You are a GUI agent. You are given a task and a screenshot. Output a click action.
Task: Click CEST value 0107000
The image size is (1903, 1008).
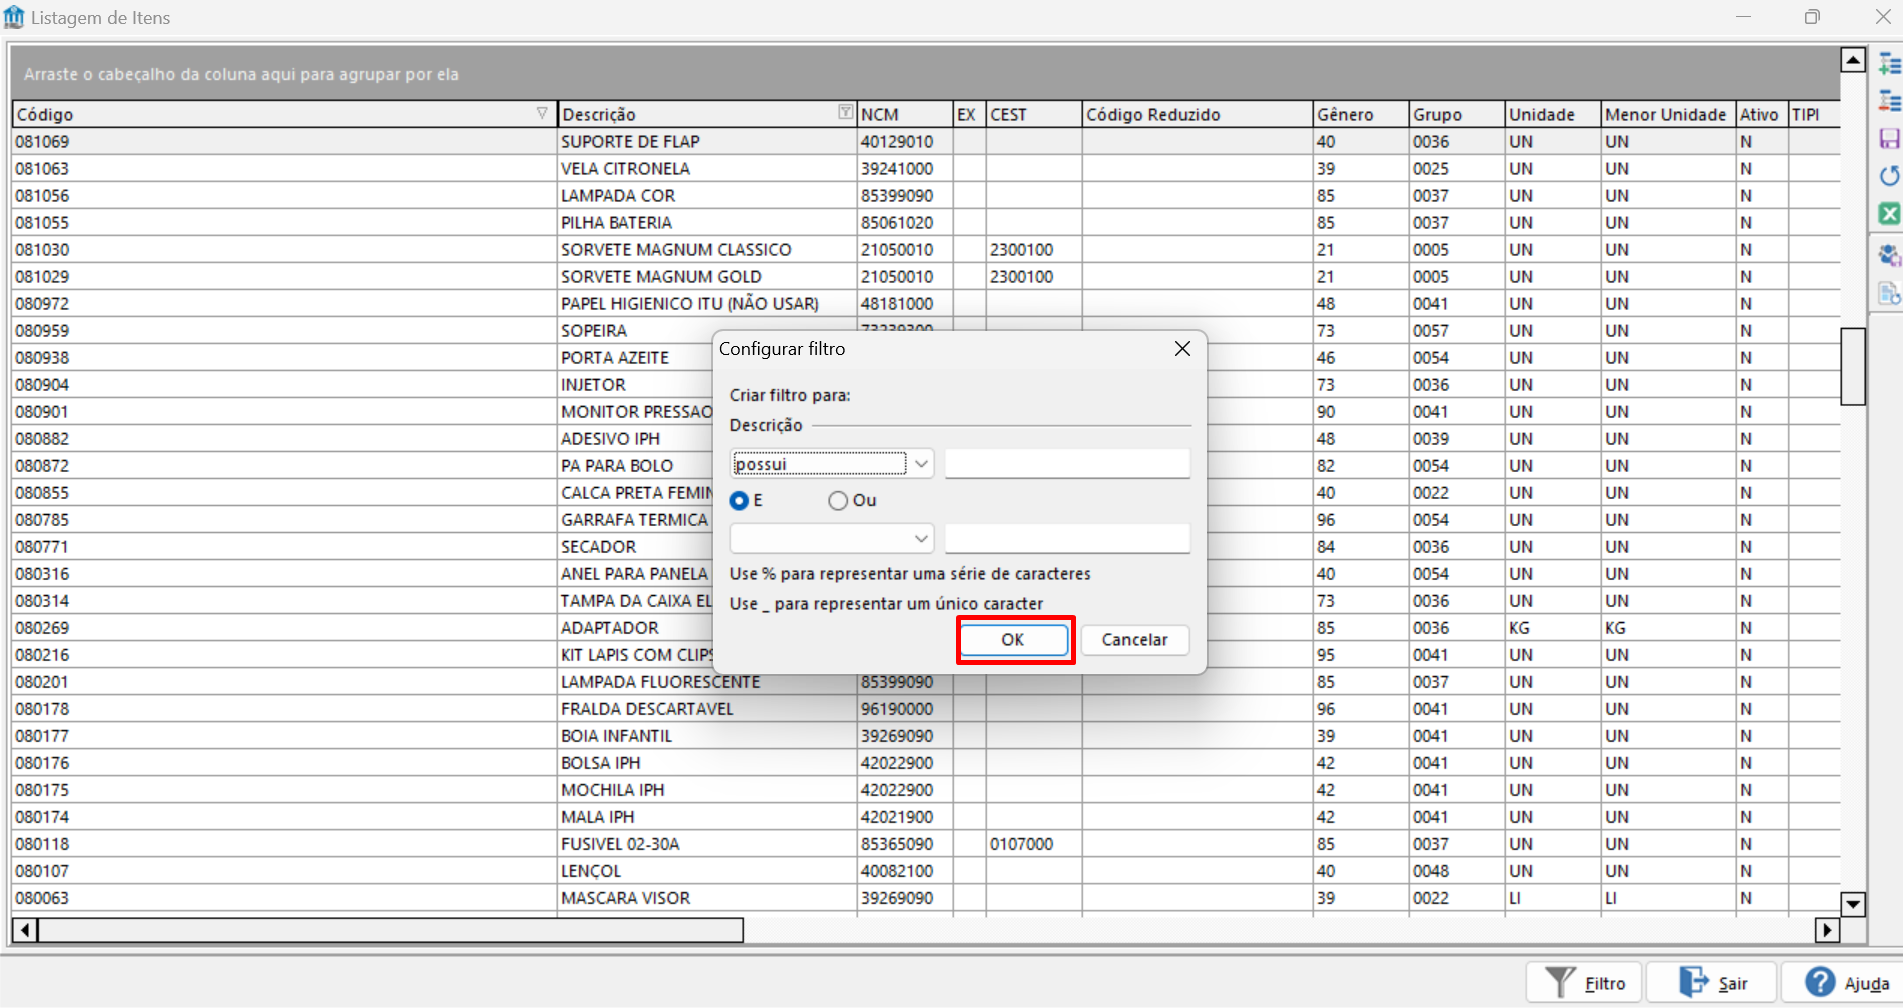coord(1033,843)
